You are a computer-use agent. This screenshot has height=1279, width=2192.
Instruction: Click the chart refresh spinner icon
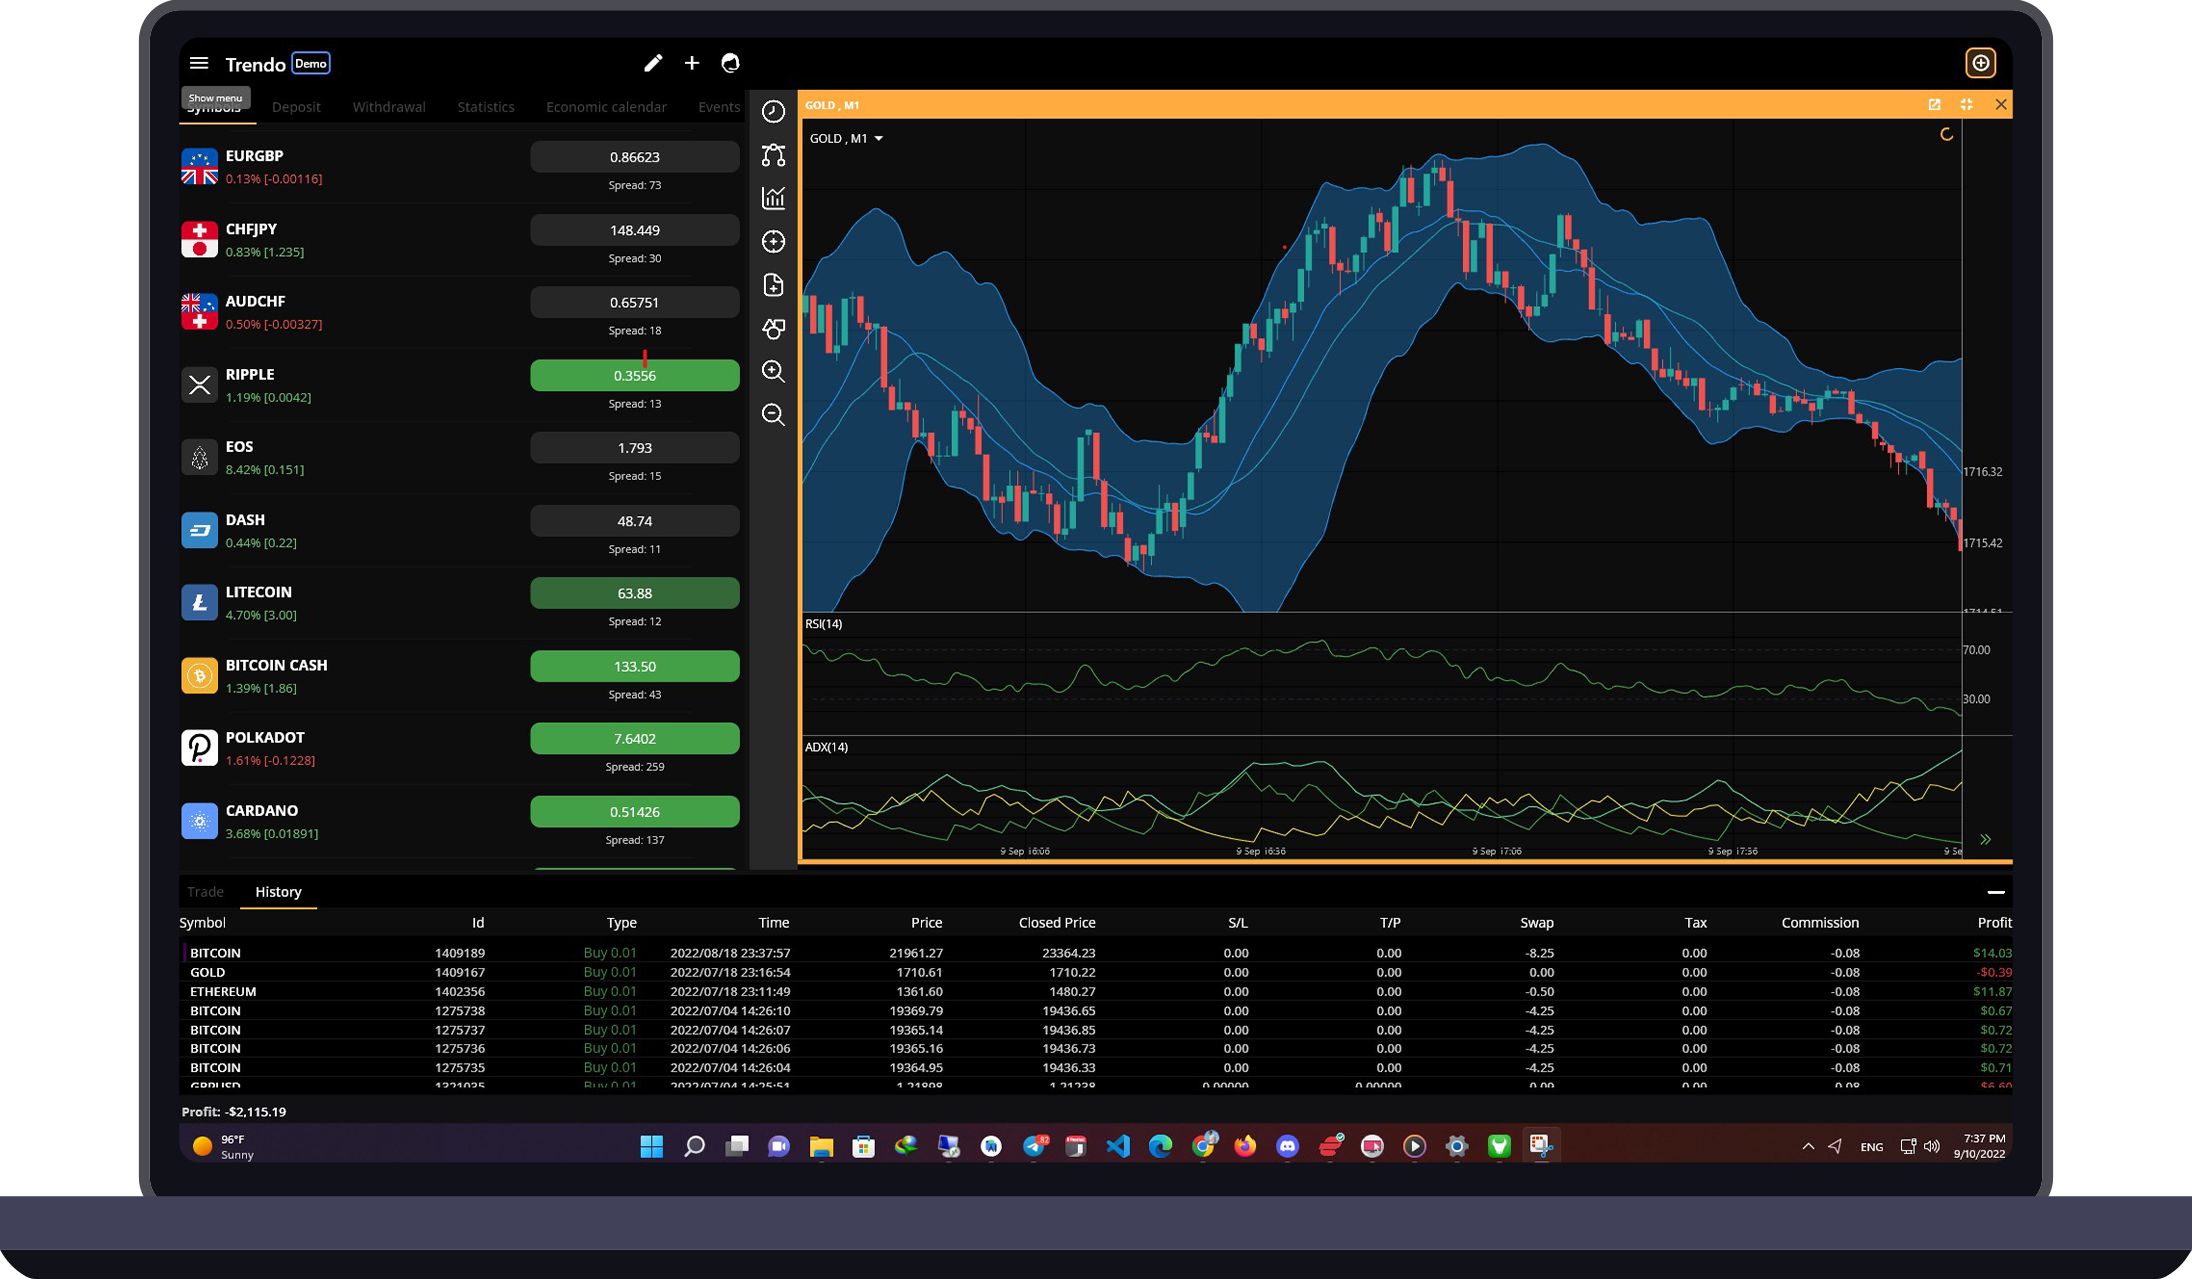[x=1946, y=134]
